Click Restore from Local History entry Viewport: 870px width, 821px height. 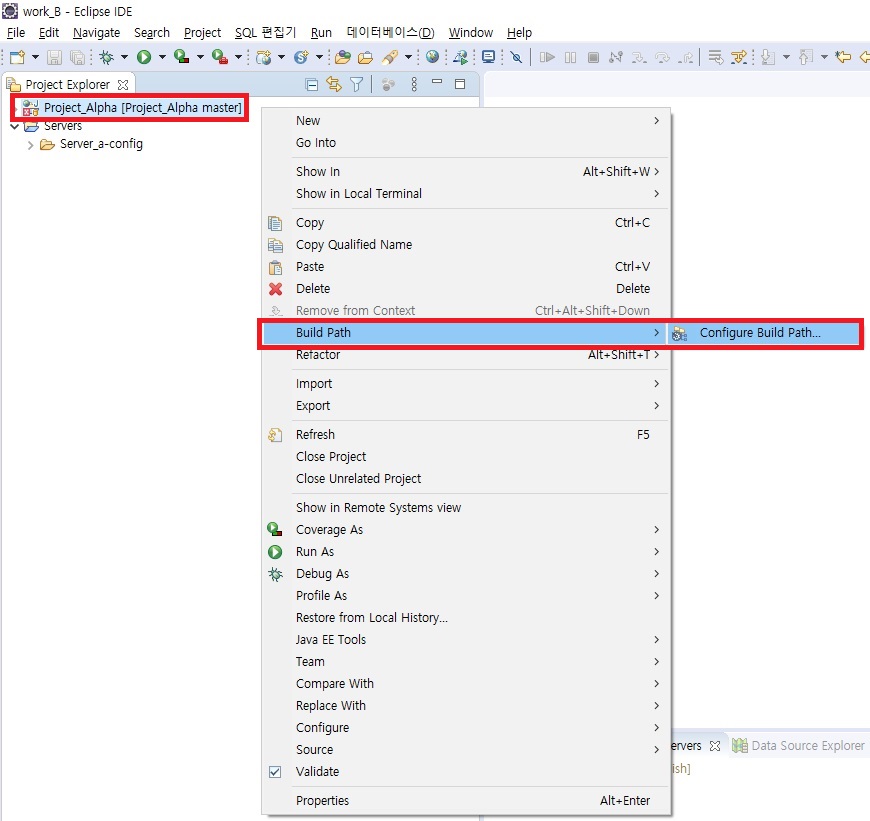pyautogui.click(x=466, y=617)
